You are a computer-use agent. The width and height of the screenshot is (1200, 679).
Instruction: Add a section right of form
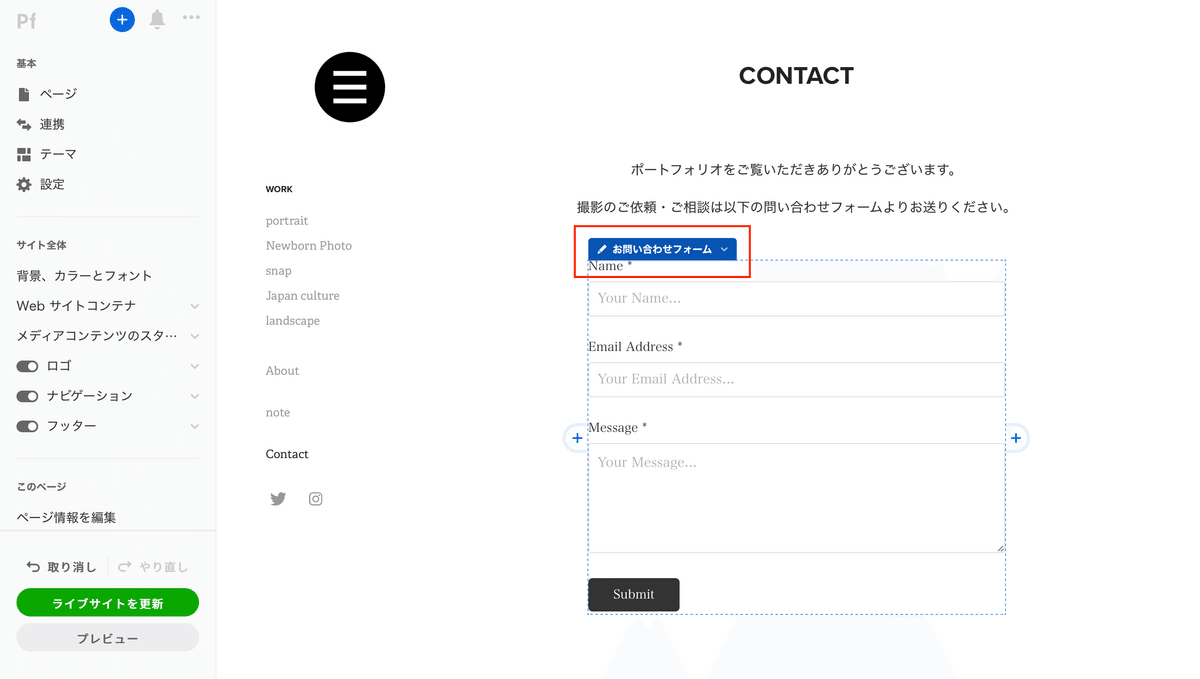pyautogui.click(x=1016, y=438)
